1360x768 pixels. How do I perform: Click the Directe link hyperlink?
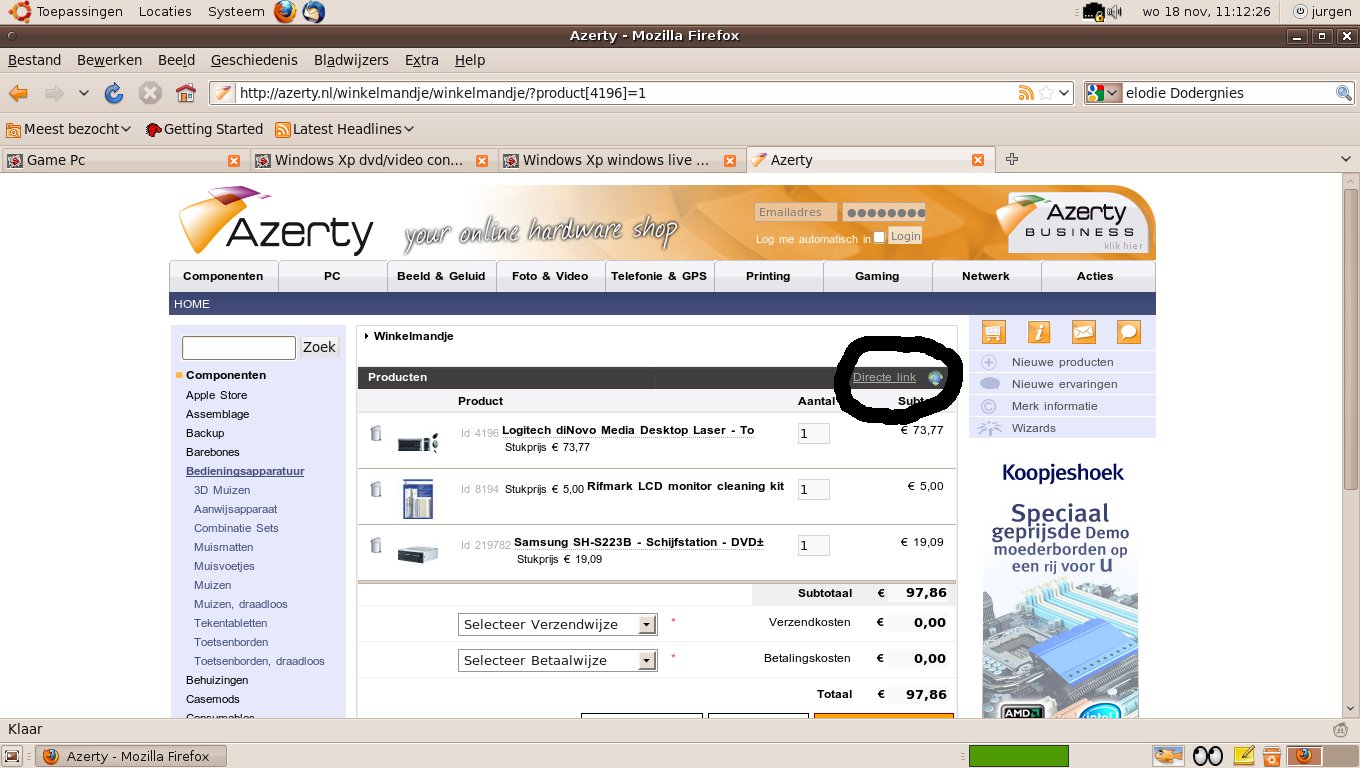coord(884,377)
